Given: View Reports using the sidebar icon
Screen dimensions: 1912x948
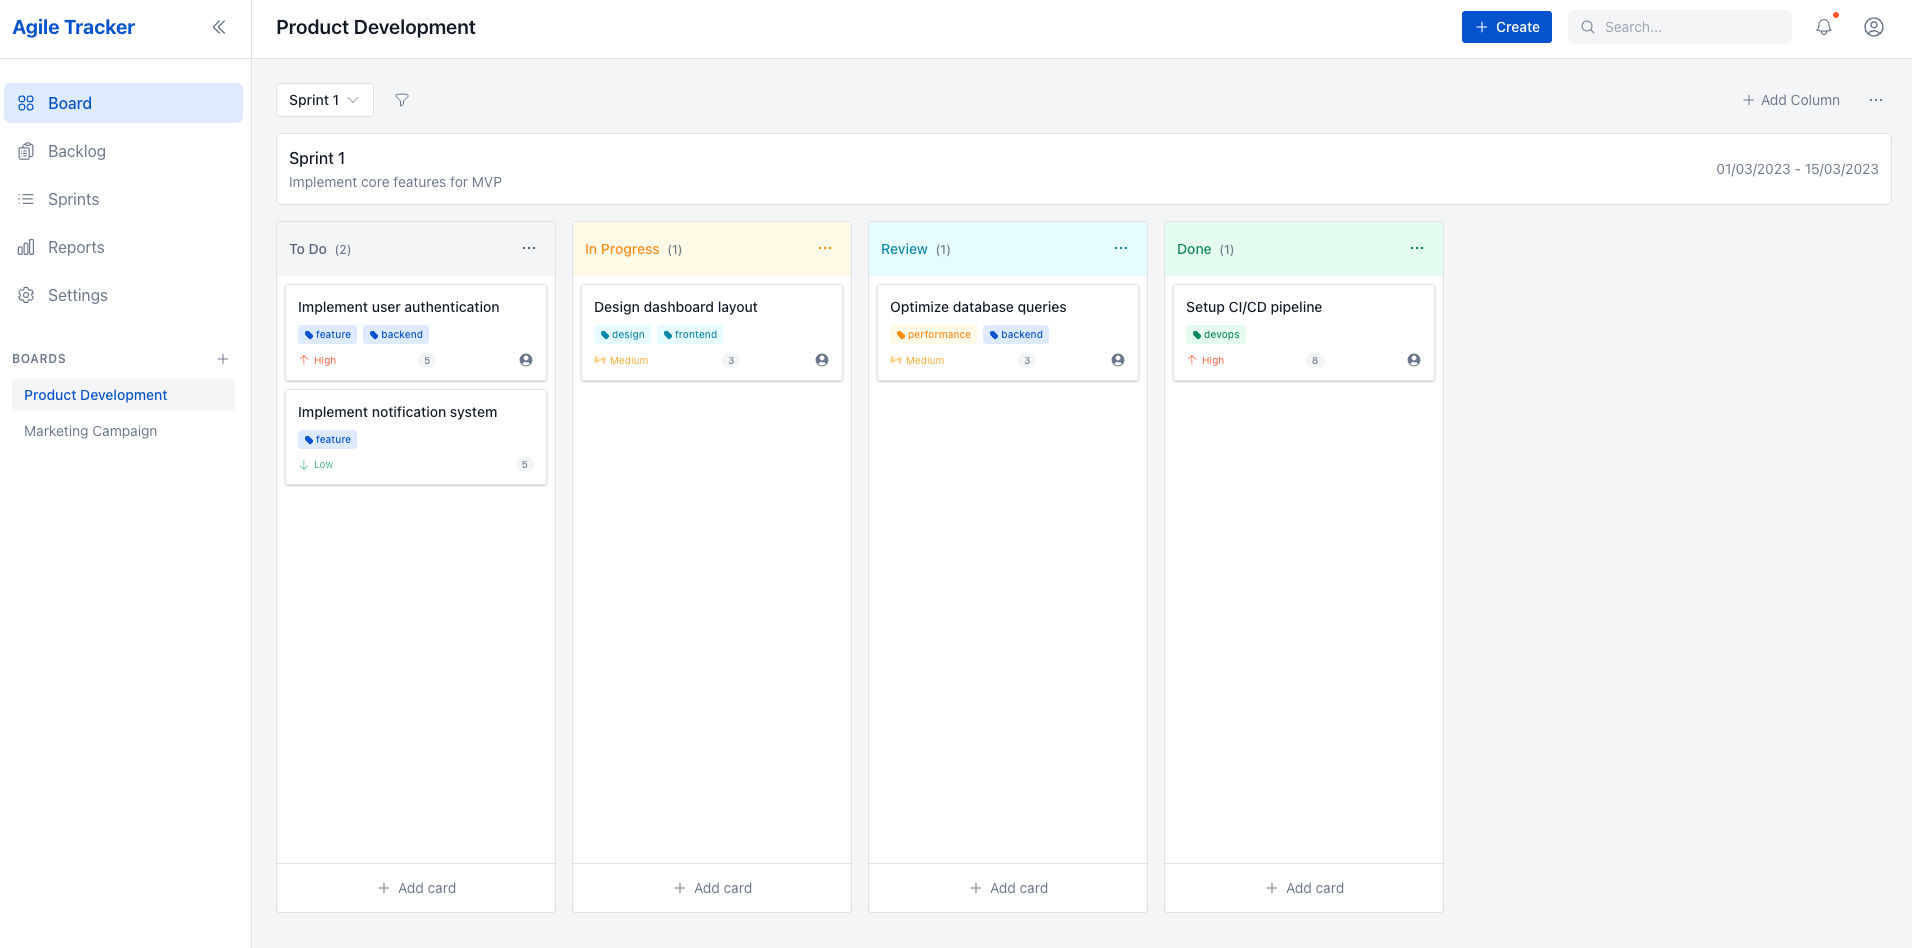Looking at the screenshot, I should (x=25, y=247).
